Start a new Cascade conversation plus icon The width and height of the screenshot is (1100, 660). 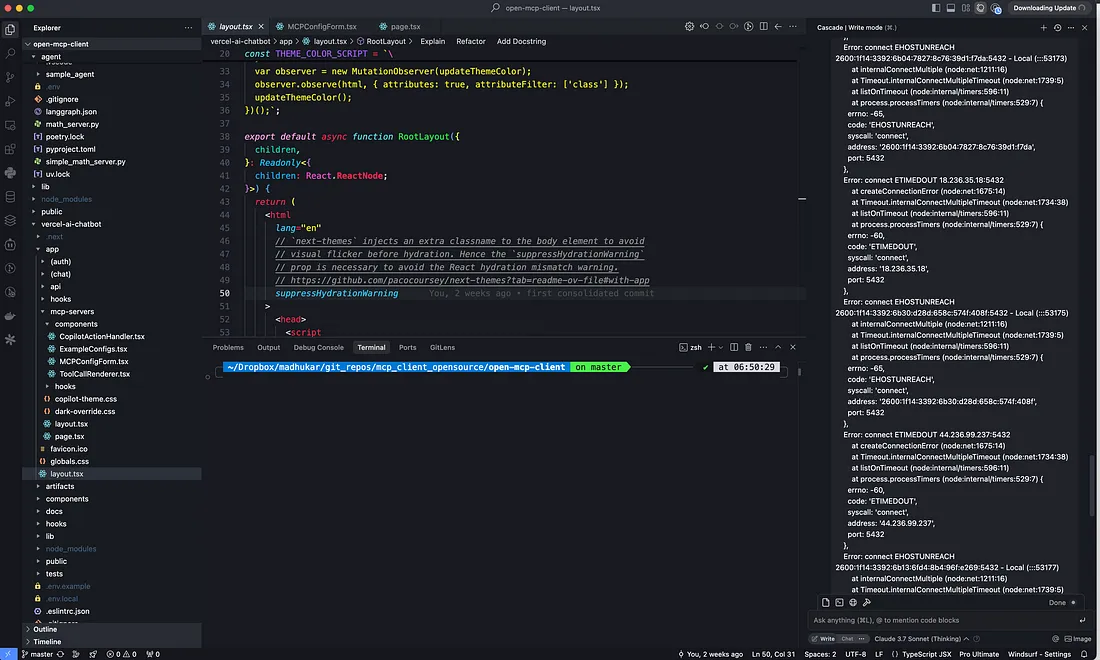tap(1043, 27)
